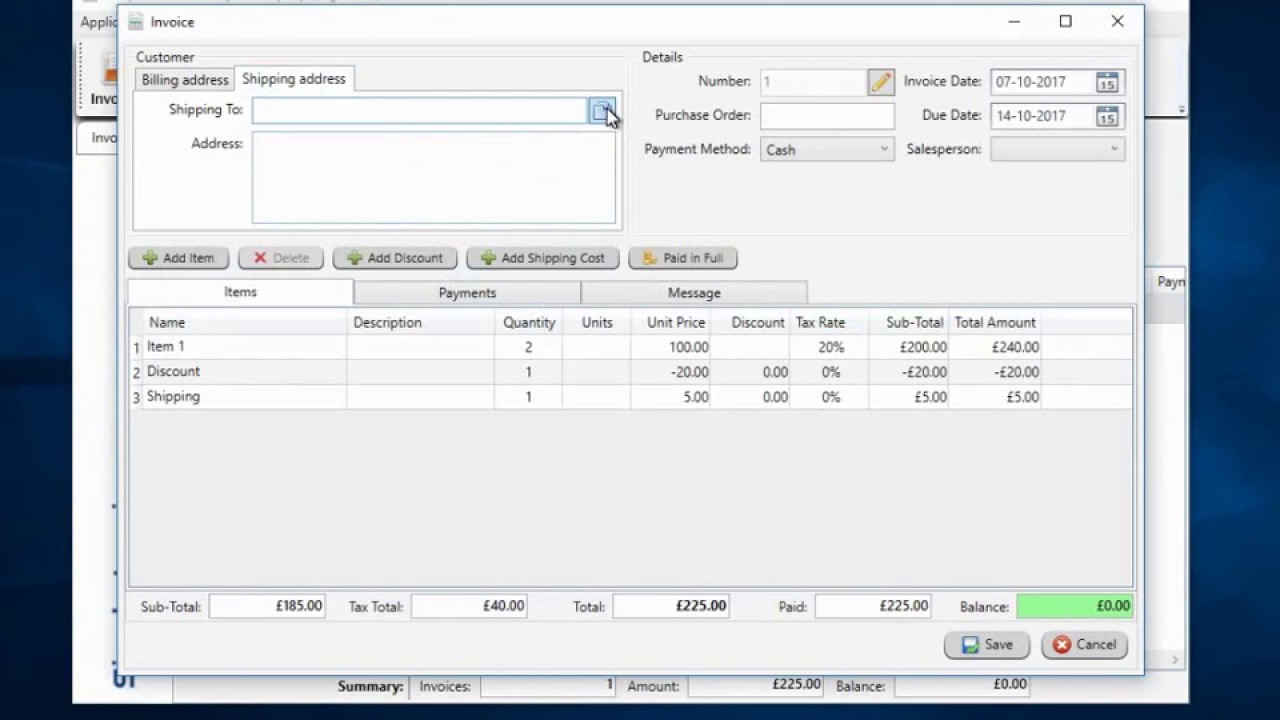Click the Invoice window title icon
Image resolution: width=1280 pixels, height=720 pixels.
tap(136, 22)
